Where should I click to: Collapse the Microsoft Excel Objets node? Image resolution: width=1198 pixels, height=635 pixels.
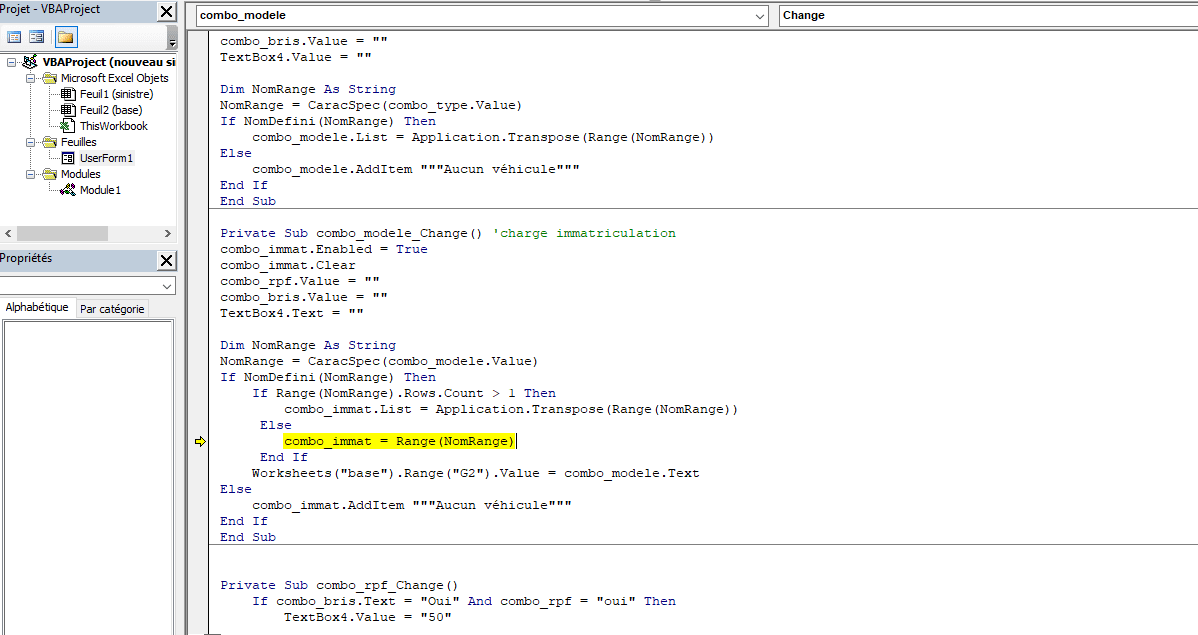31,78
